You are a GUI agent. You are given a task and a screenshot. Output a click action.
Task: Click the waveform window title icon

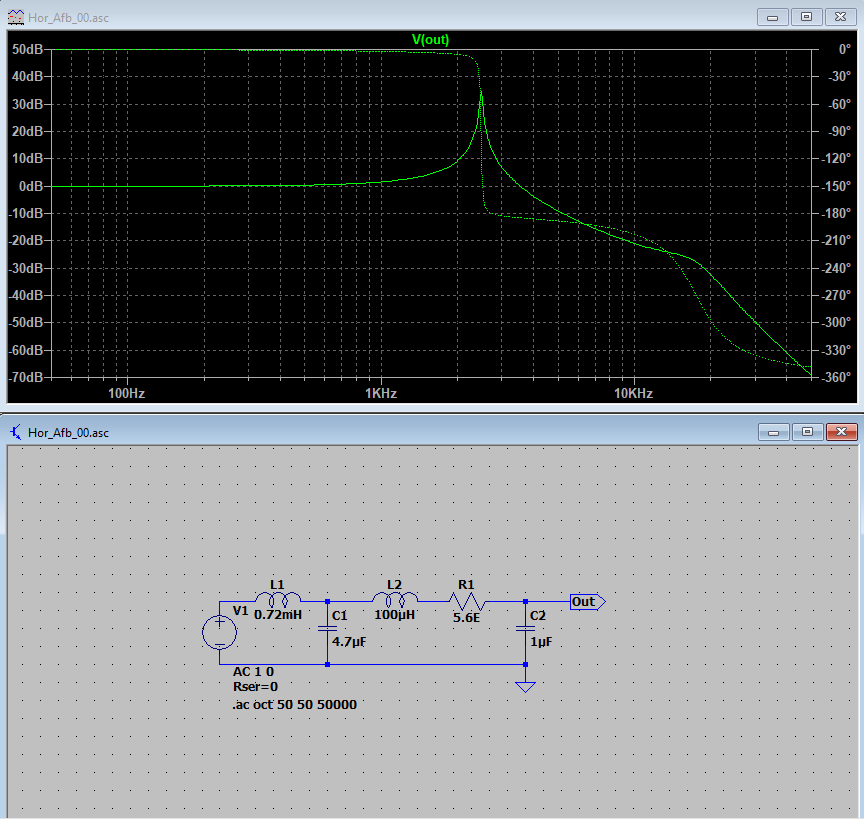pos(15,17)
